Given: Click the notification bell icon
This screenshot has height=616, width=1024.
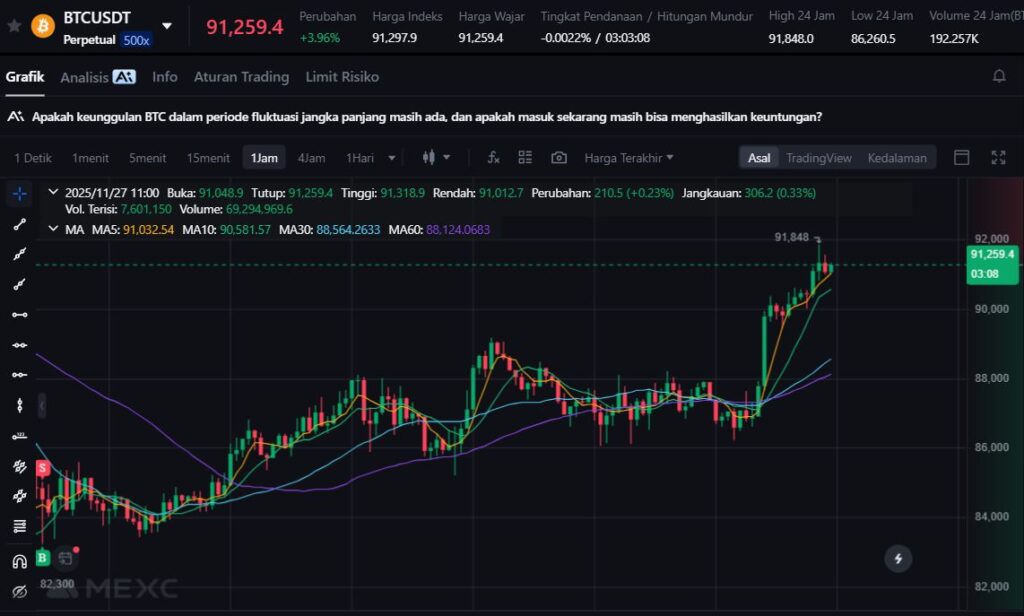Looking at the screenshot, I should tap(998, 77).
